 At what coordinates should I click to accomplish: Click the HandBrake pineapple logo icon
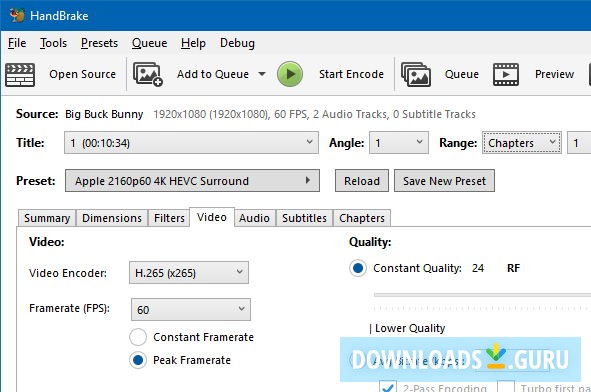17,15
